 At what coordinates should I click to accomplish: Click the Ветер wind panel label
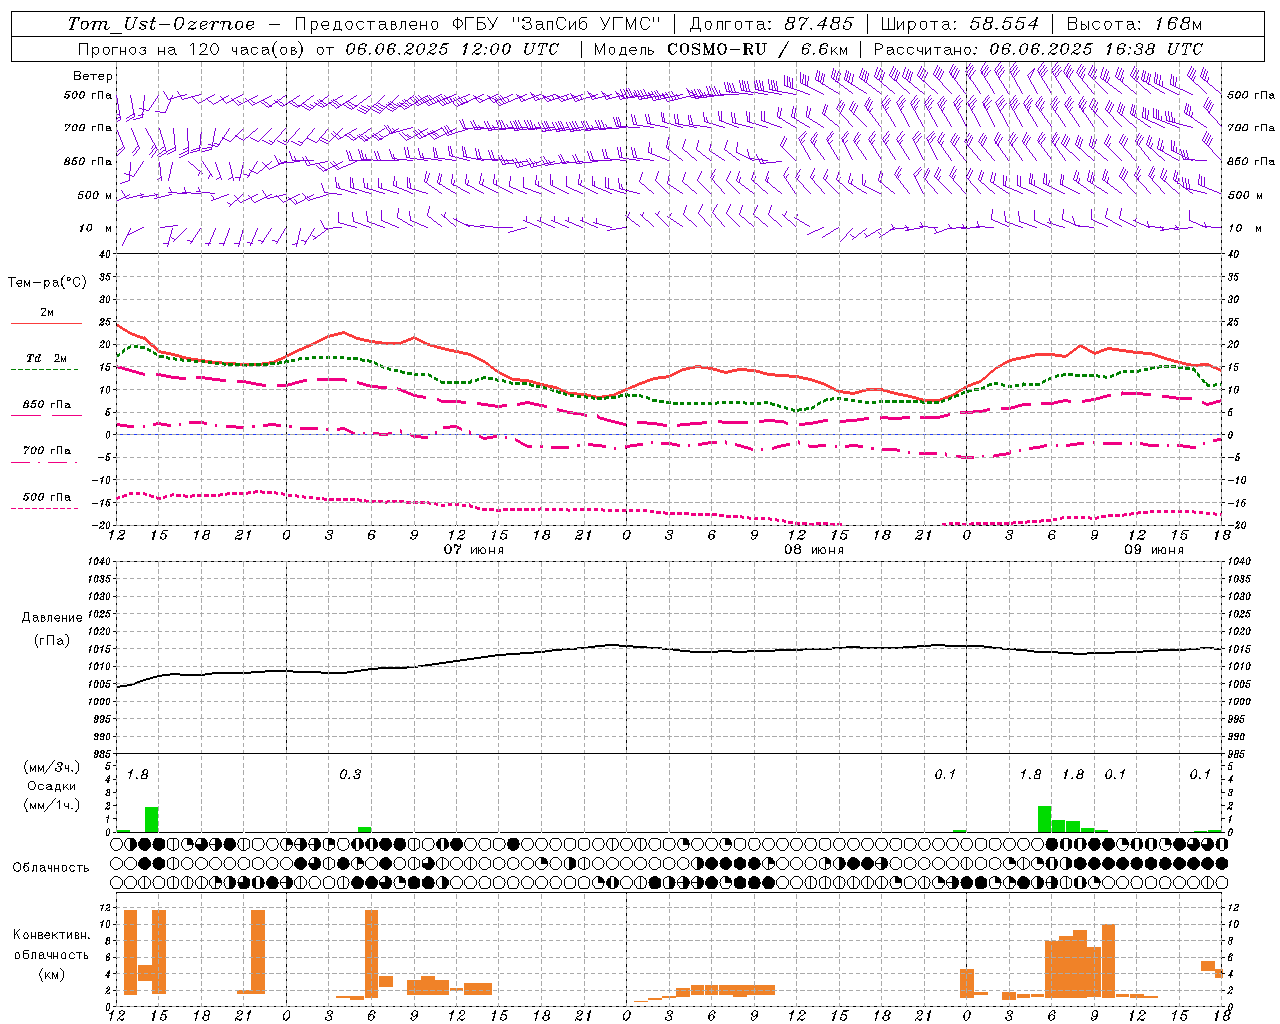[92, 76]
